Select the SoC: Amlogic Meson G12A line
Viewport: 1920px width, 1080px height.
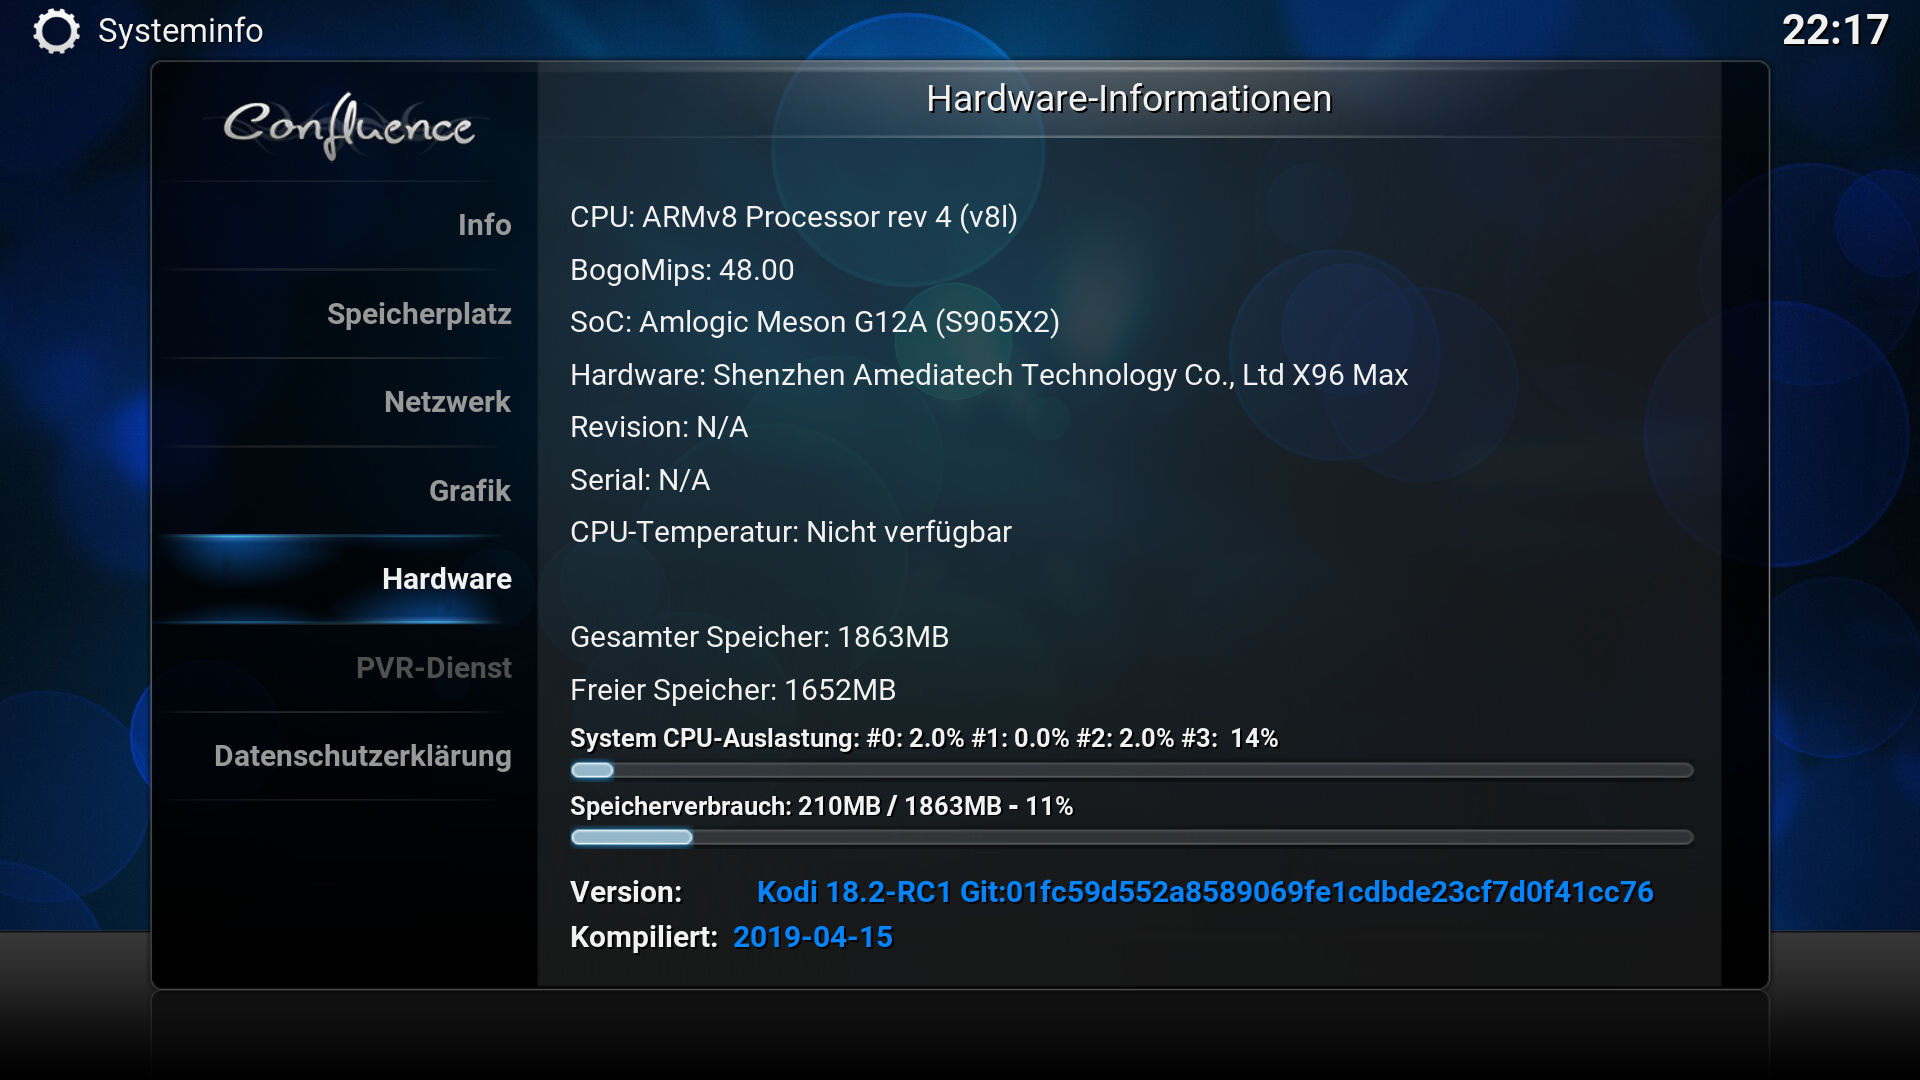click(814, 322)
